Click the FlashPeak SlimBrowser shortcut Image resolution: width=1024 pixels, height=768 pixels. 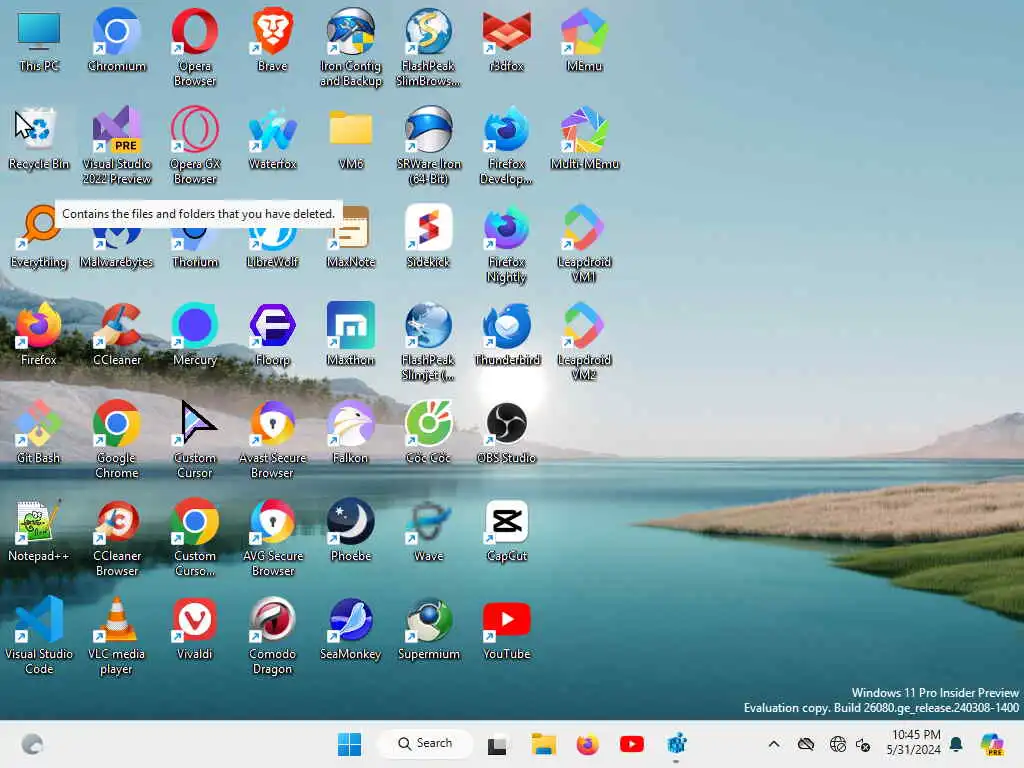click(x=428, y=47)
